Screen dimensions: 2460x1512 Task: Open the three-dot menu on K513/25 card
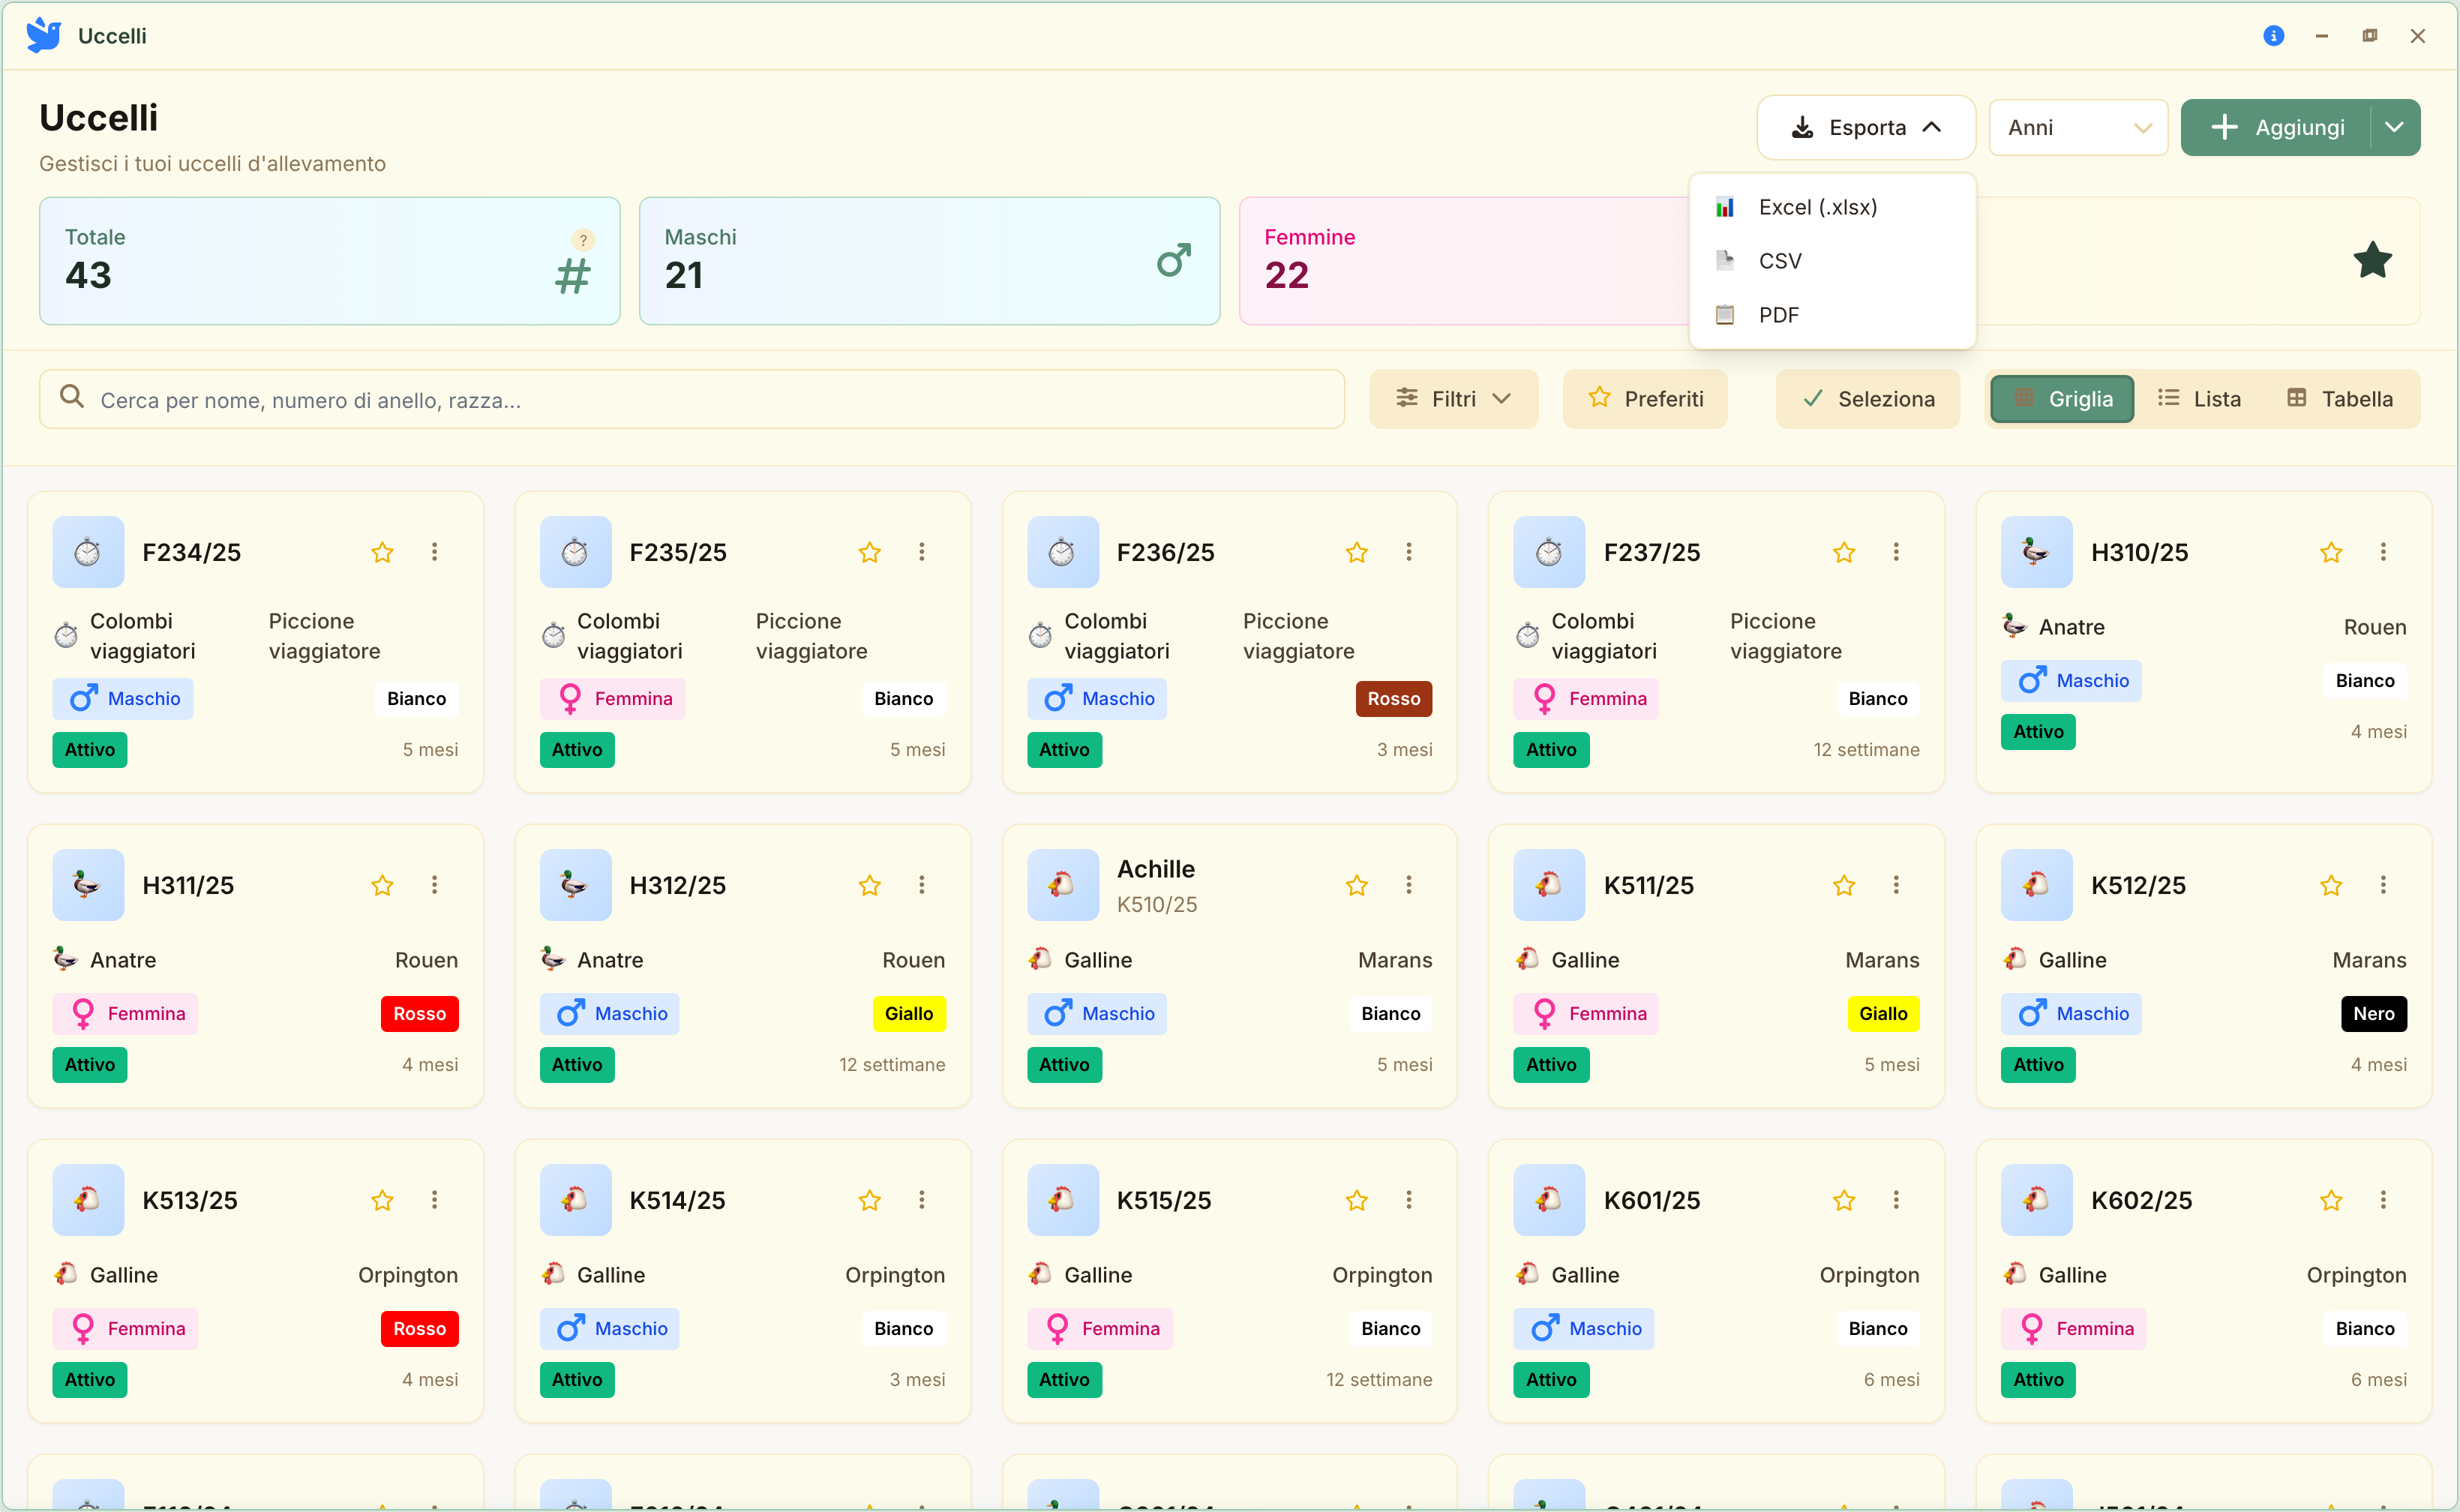click(x=434, y=1200)
